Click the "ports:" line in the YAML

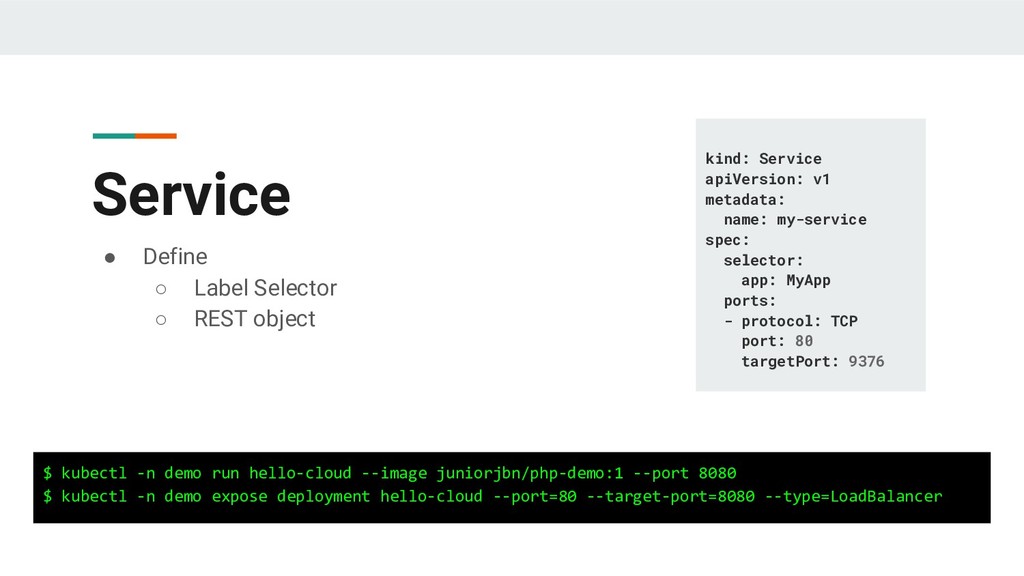[750, 300]
